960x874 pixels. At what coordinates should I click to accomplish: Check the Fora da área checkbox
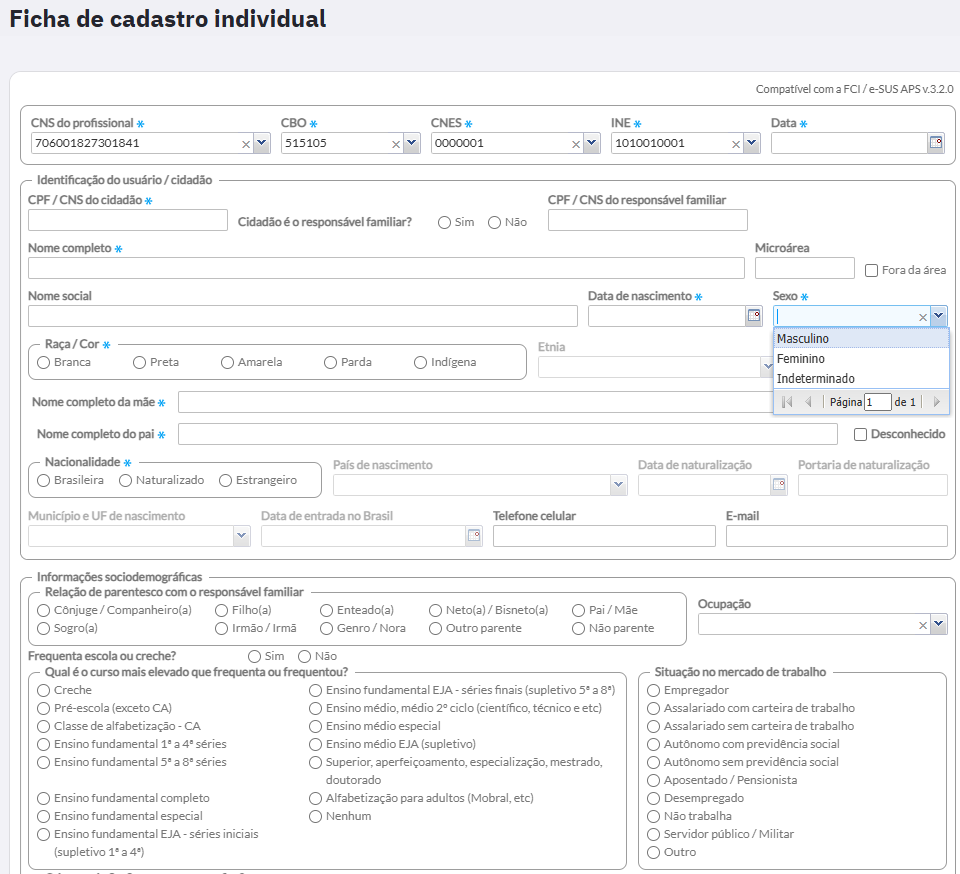point(871,271)
